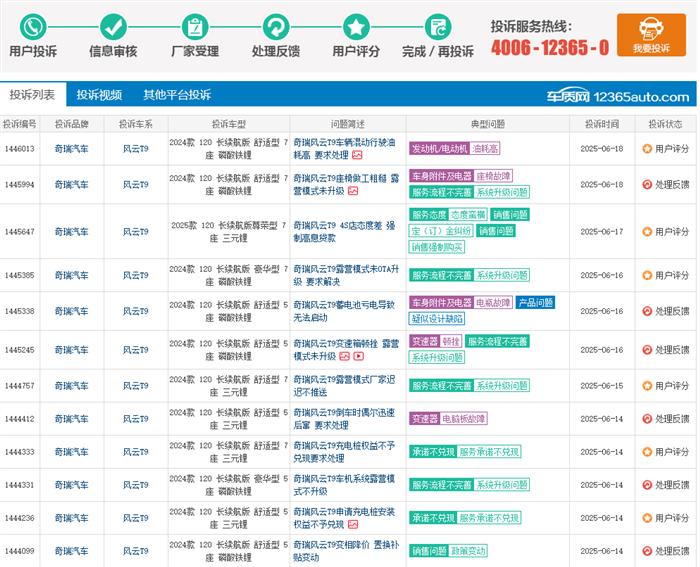Click the 处理反馈 refresh step icon
The image size is (700, 567).
pos(276,27)
